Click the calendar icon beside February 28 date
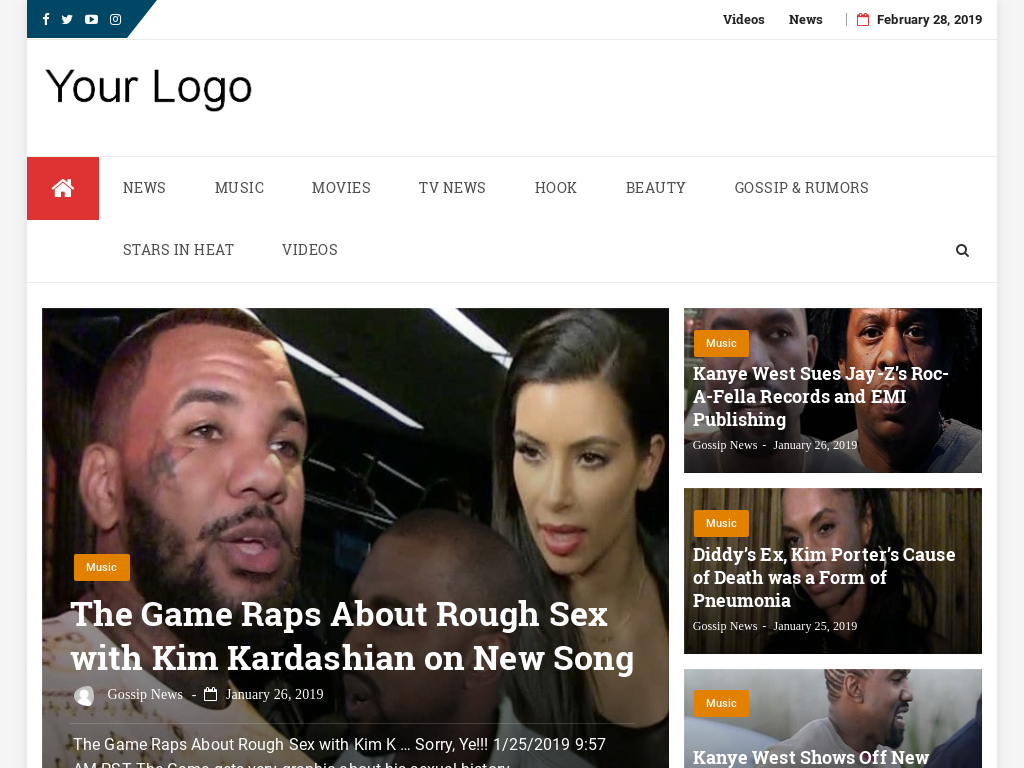 862,19
